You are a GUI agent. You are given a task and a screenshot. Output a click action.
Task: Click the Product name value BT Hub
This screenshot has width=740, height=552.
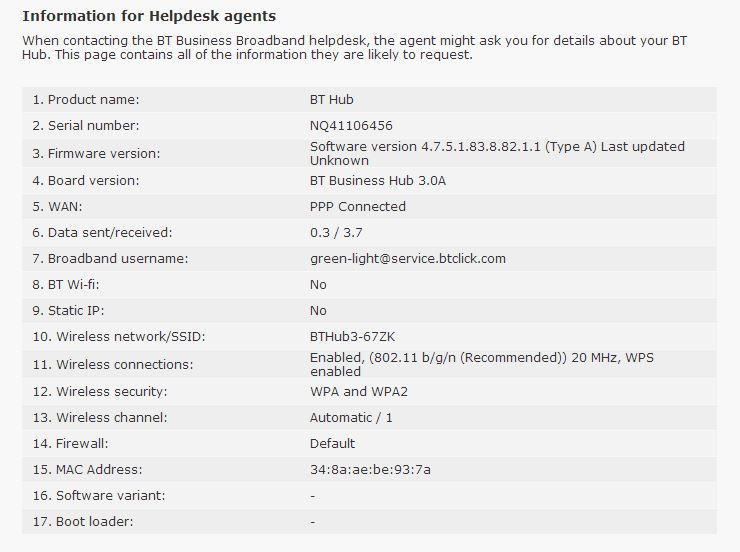(331, 100)
